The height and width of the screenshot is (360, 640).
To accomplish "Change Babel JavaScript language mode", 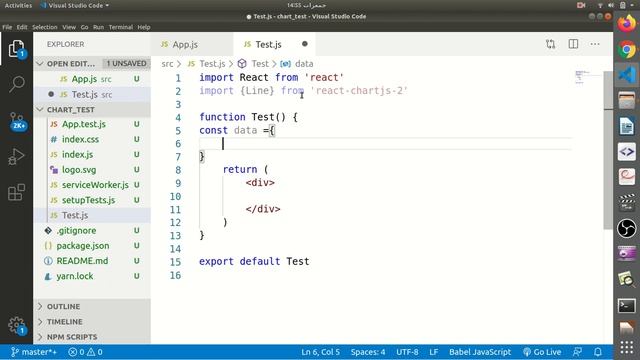I will click(x=480, y=352).
